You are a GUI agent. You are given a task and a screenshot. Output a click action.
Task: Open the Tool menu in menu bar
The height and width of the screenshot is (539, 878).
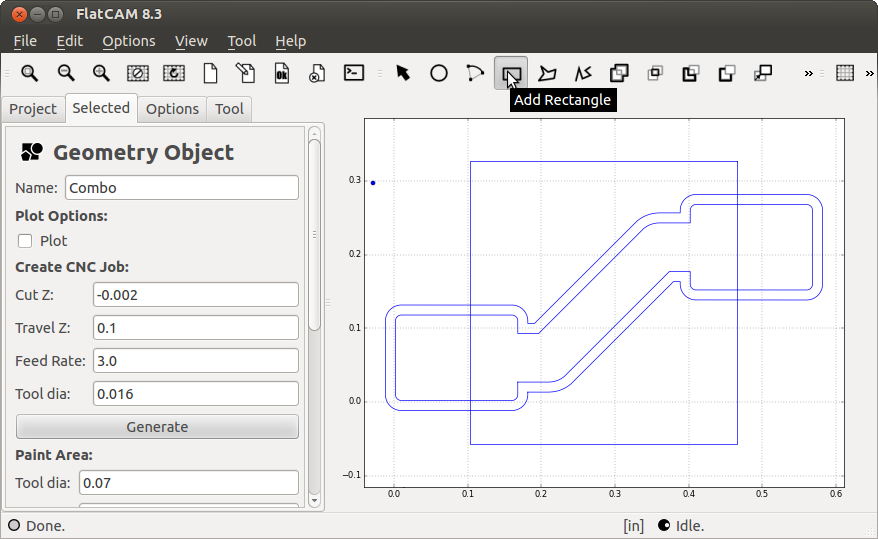tap(241, 41)
